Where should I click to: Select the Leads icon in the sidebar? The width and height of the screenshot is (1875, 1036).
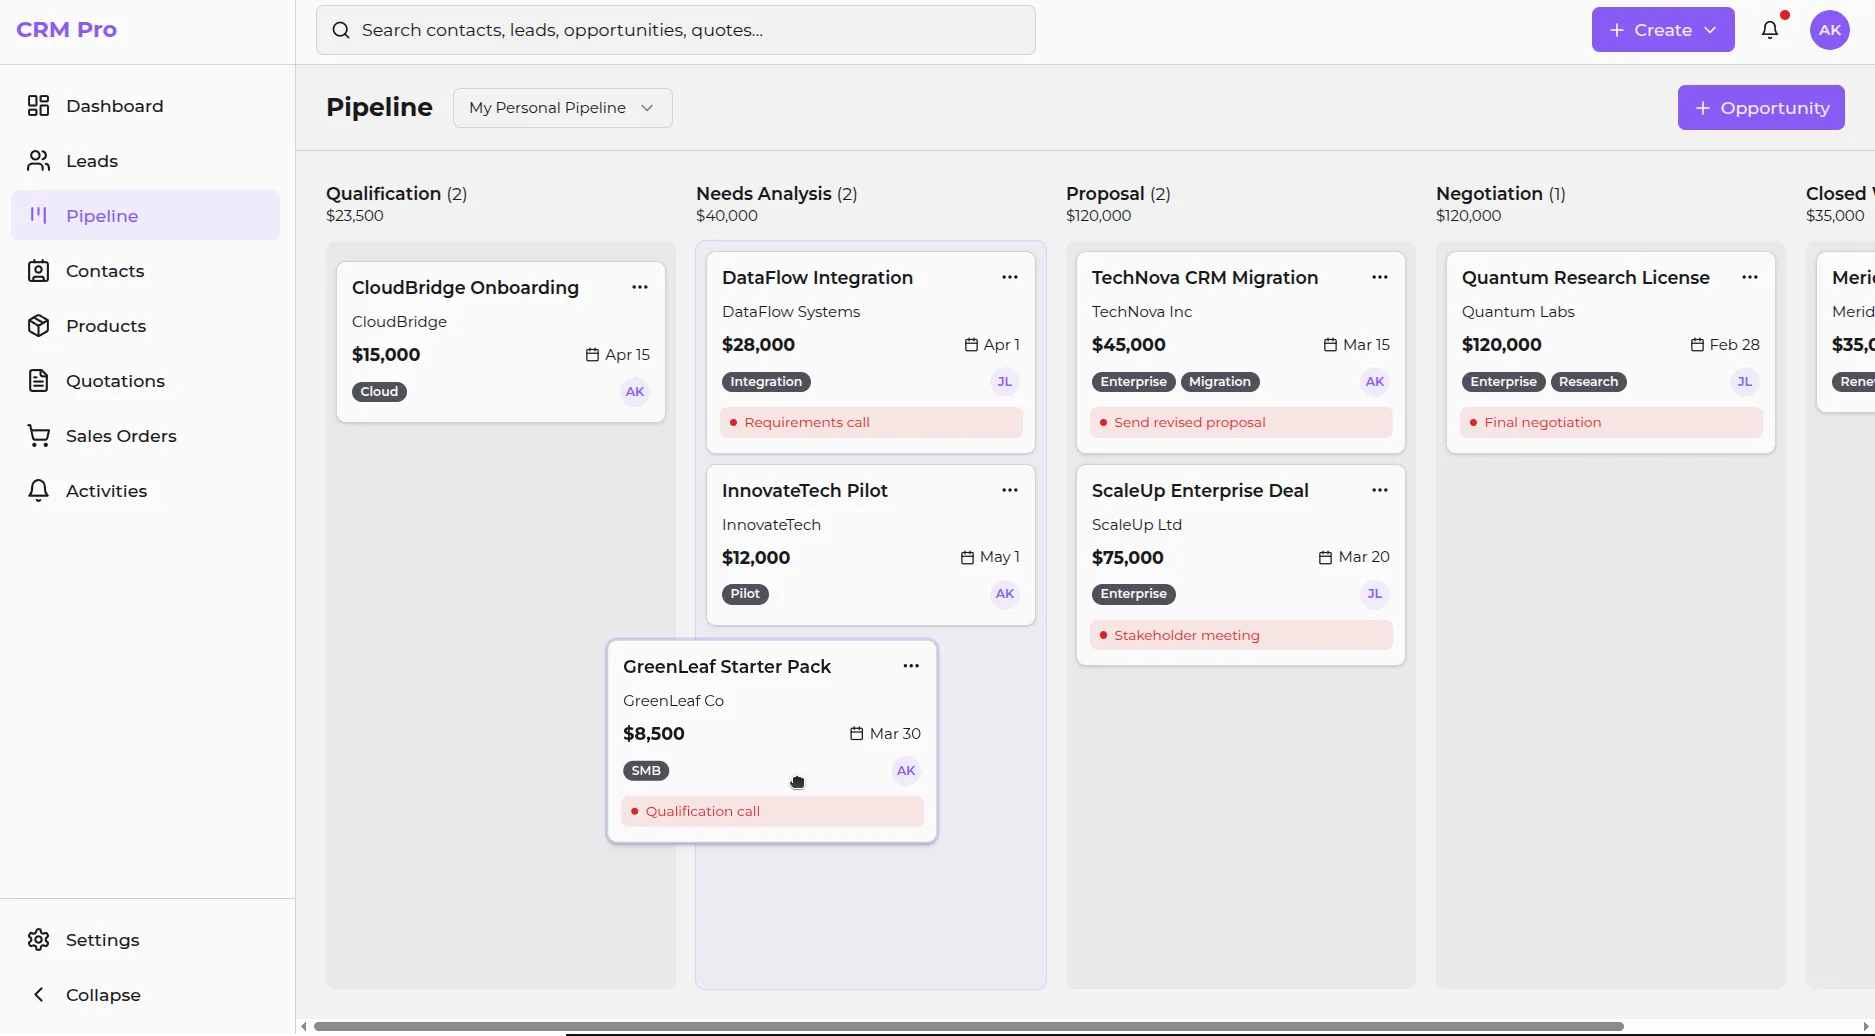click(x=37, y=160)
